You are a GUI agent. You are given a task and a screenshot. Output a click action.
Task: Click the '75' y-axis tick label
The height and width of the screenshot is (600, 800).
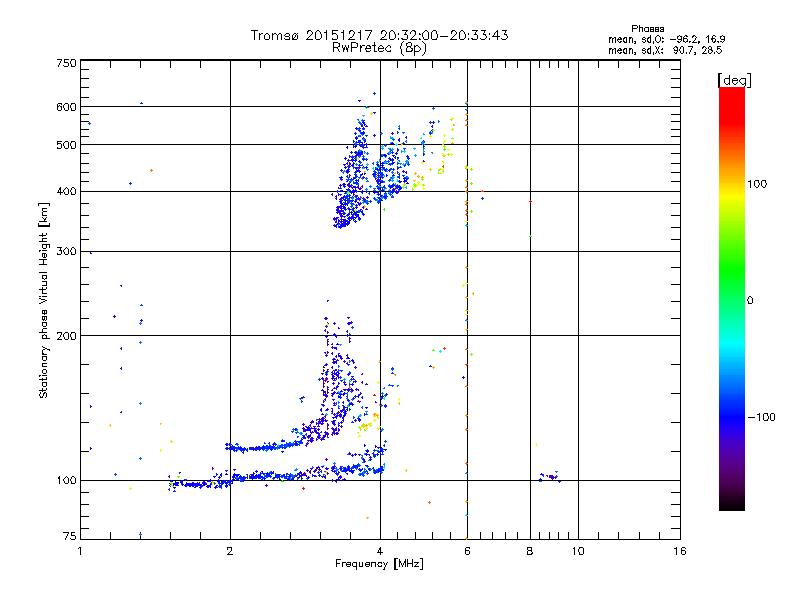pos(70,536)
